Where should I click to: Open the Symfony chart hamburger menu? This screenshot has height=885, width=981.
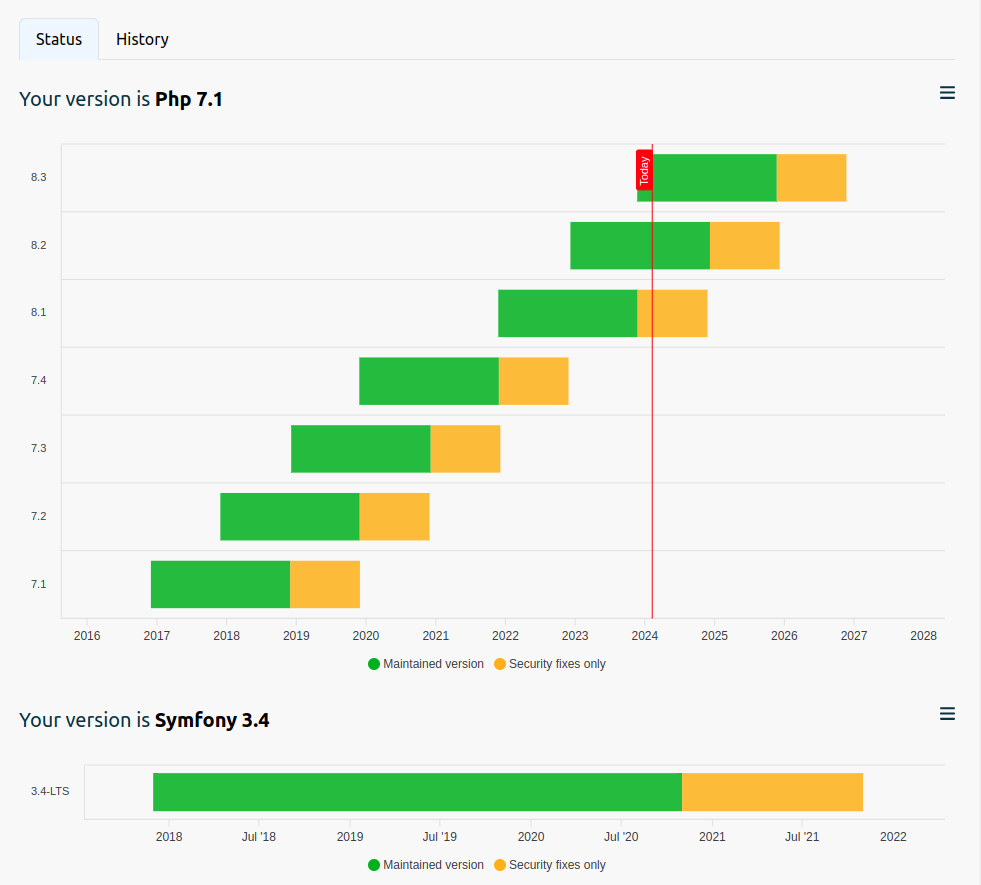pos(947,714)
